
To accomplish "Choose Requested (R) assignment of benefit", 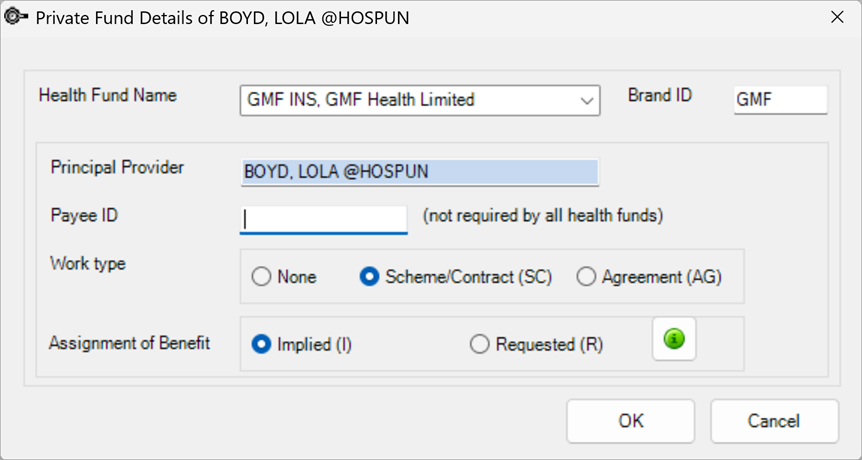I will 537,344.
